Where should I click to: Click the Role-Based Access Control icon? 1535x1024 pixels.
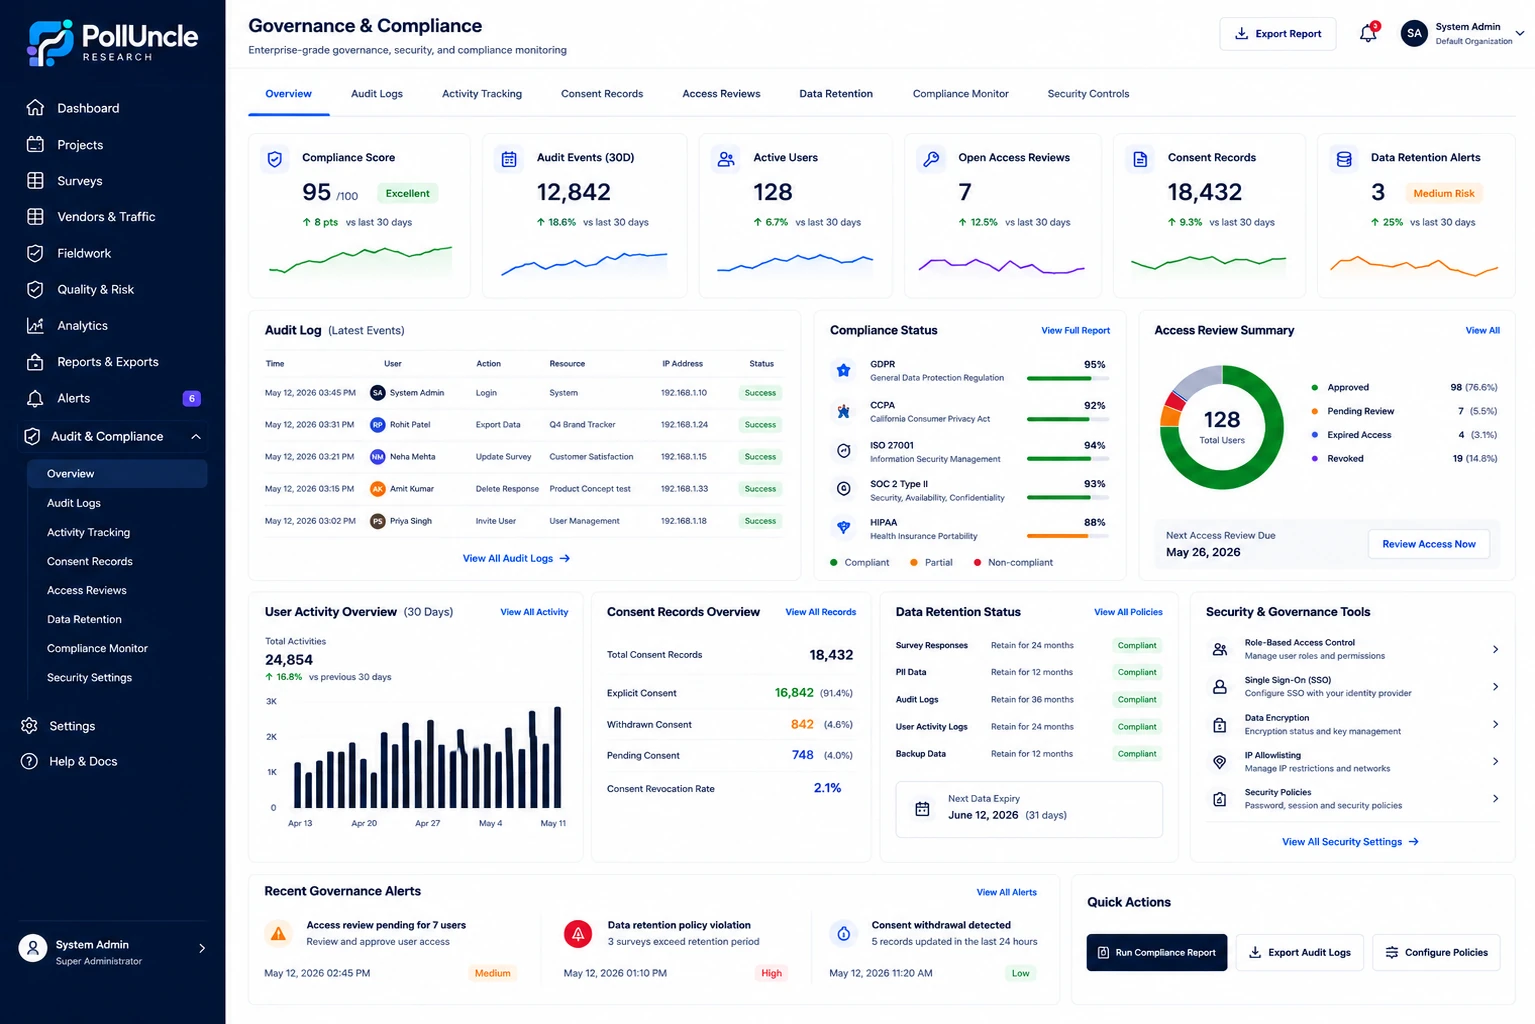coord(1220,649)
